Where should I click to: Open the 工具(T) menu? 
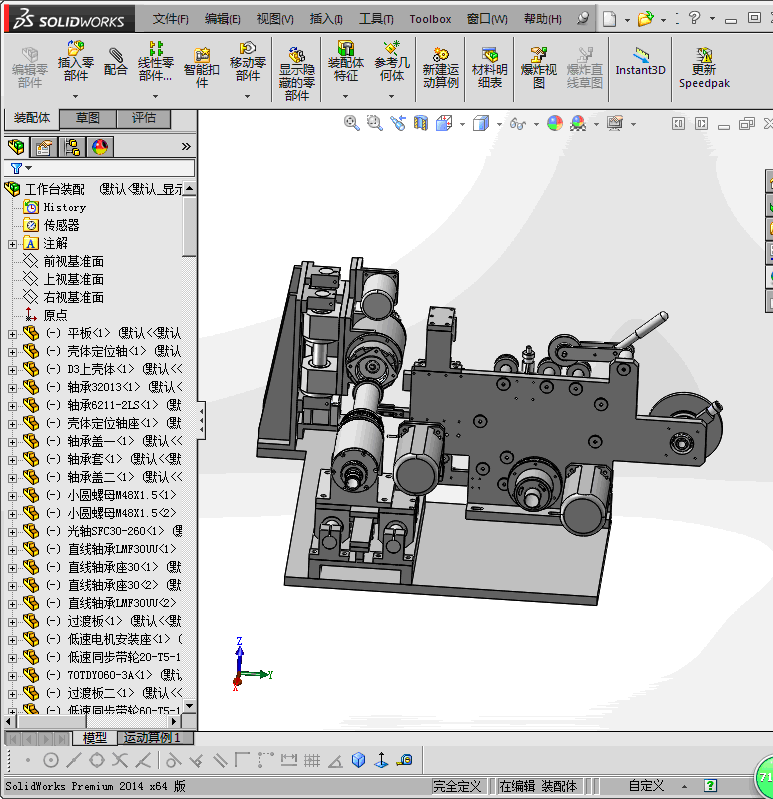(376, 19)
